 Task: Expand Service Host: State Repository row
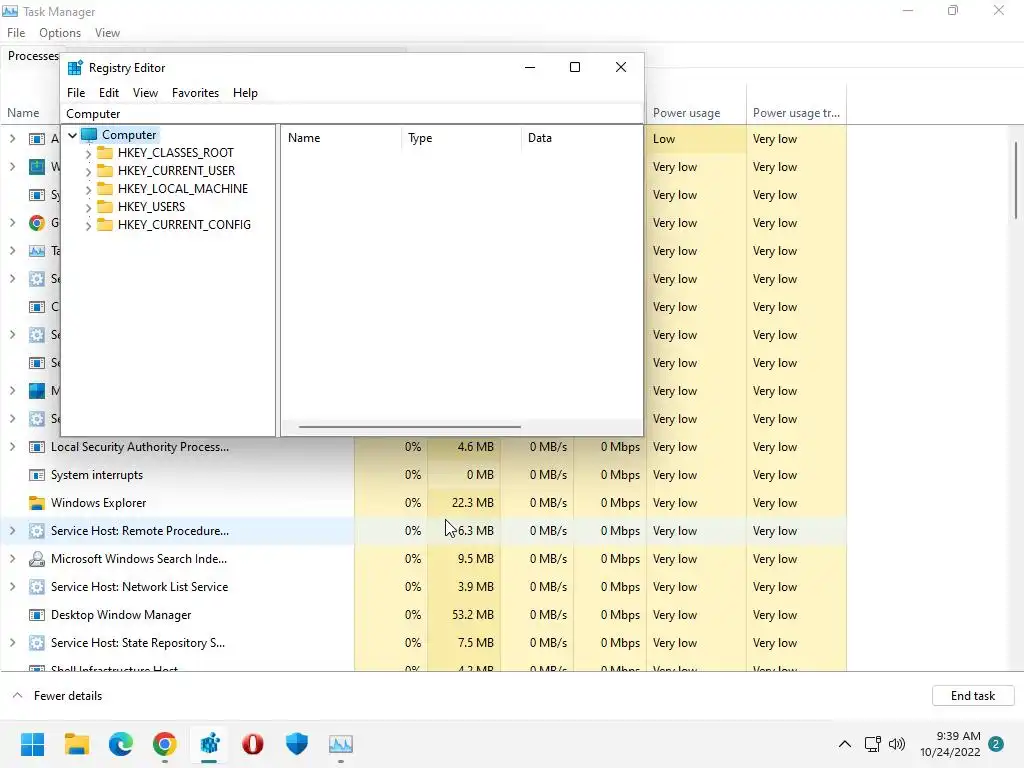[x=12, y=643]
